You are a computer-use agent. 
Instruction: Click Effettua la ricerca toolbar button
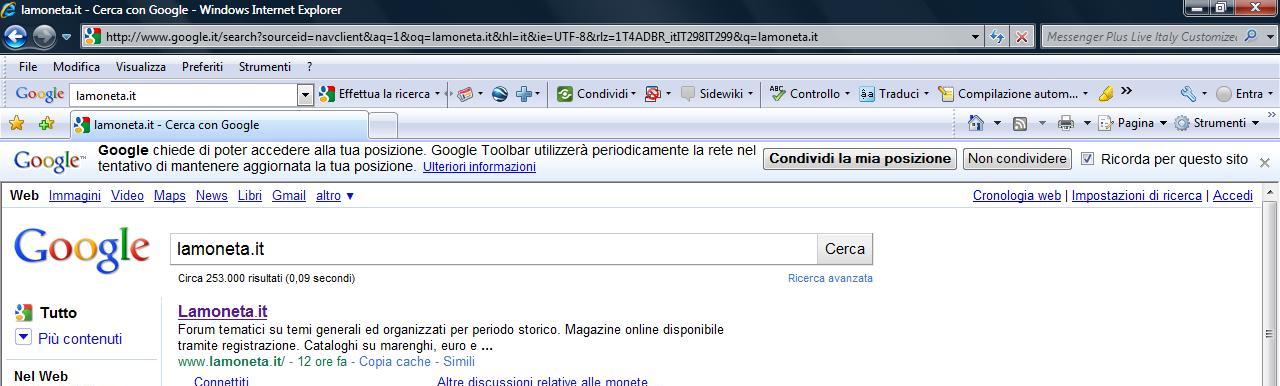click(x=379, y=94)
